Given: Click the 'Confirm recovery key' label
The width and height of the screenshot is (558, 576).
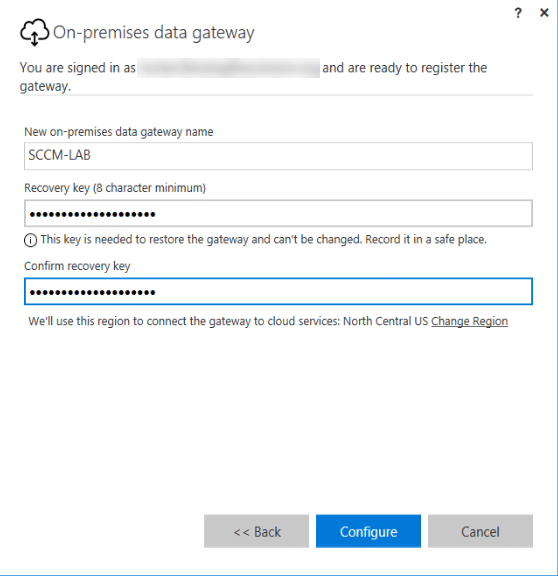Looking at the screenshot, I should 77,266.
